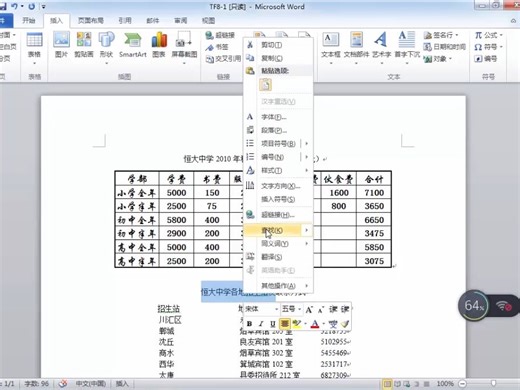
Task: Select Text Direction (文字方向) in context menu
Action: pos(279,186)
